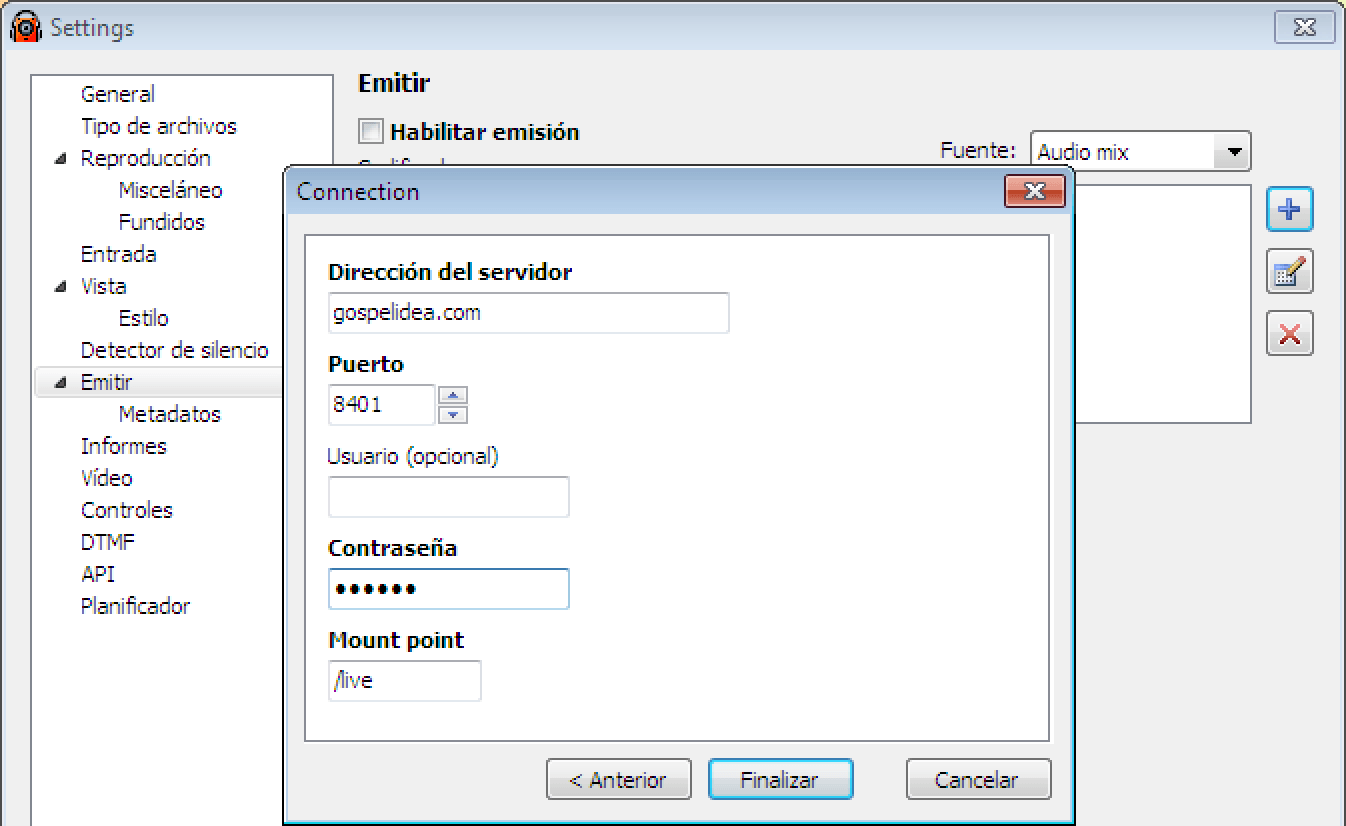Close the Connection dialog
This screenshot has height=826, width=1346.
pyautogui.click(x=1034, y=191)
